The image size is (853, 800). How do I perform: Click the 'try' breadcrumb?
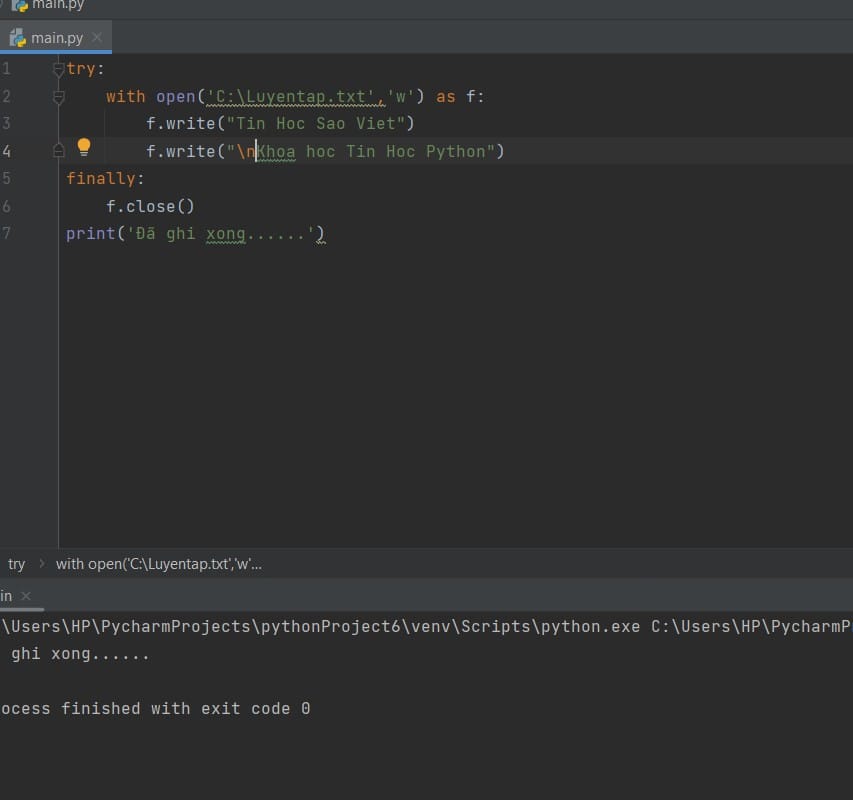point(16,564)
